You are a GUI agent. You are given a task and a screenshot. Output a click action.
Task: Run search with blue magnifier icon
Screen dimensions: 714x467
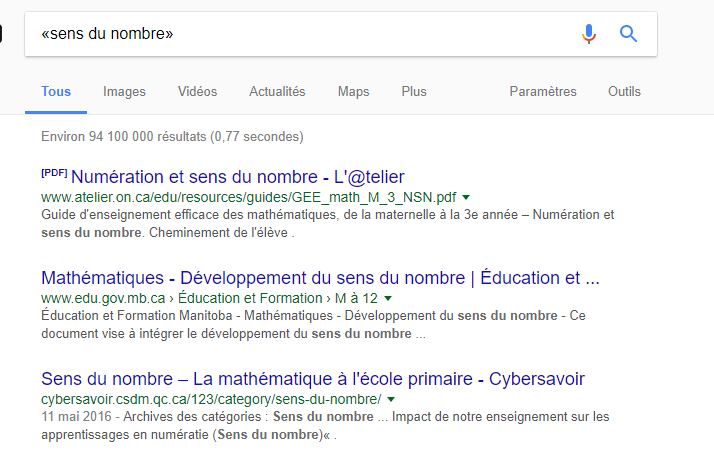(x=628, y=34)
